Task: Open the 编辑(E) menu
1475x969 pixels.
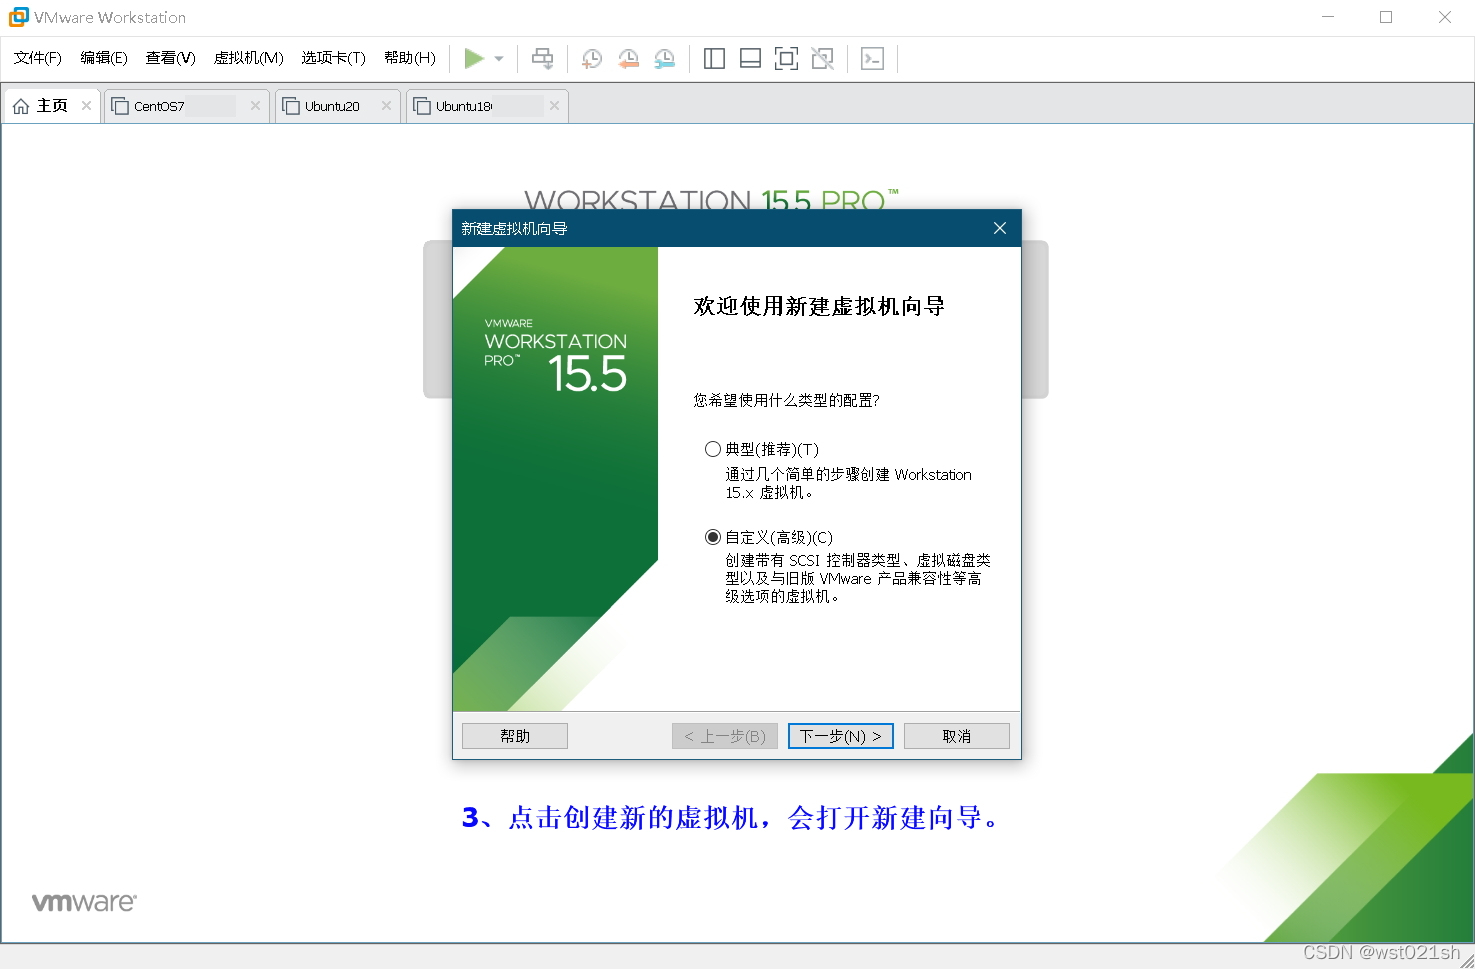Action: 104,58
